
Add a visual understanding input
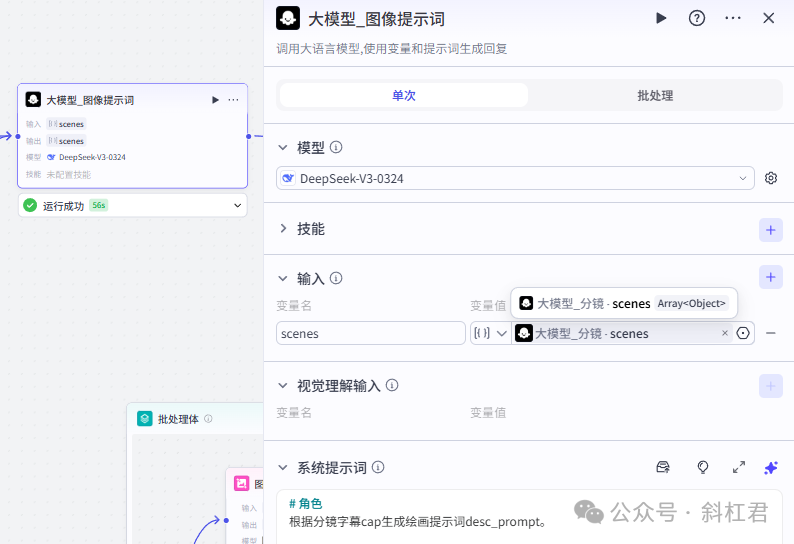pos(771,386)
